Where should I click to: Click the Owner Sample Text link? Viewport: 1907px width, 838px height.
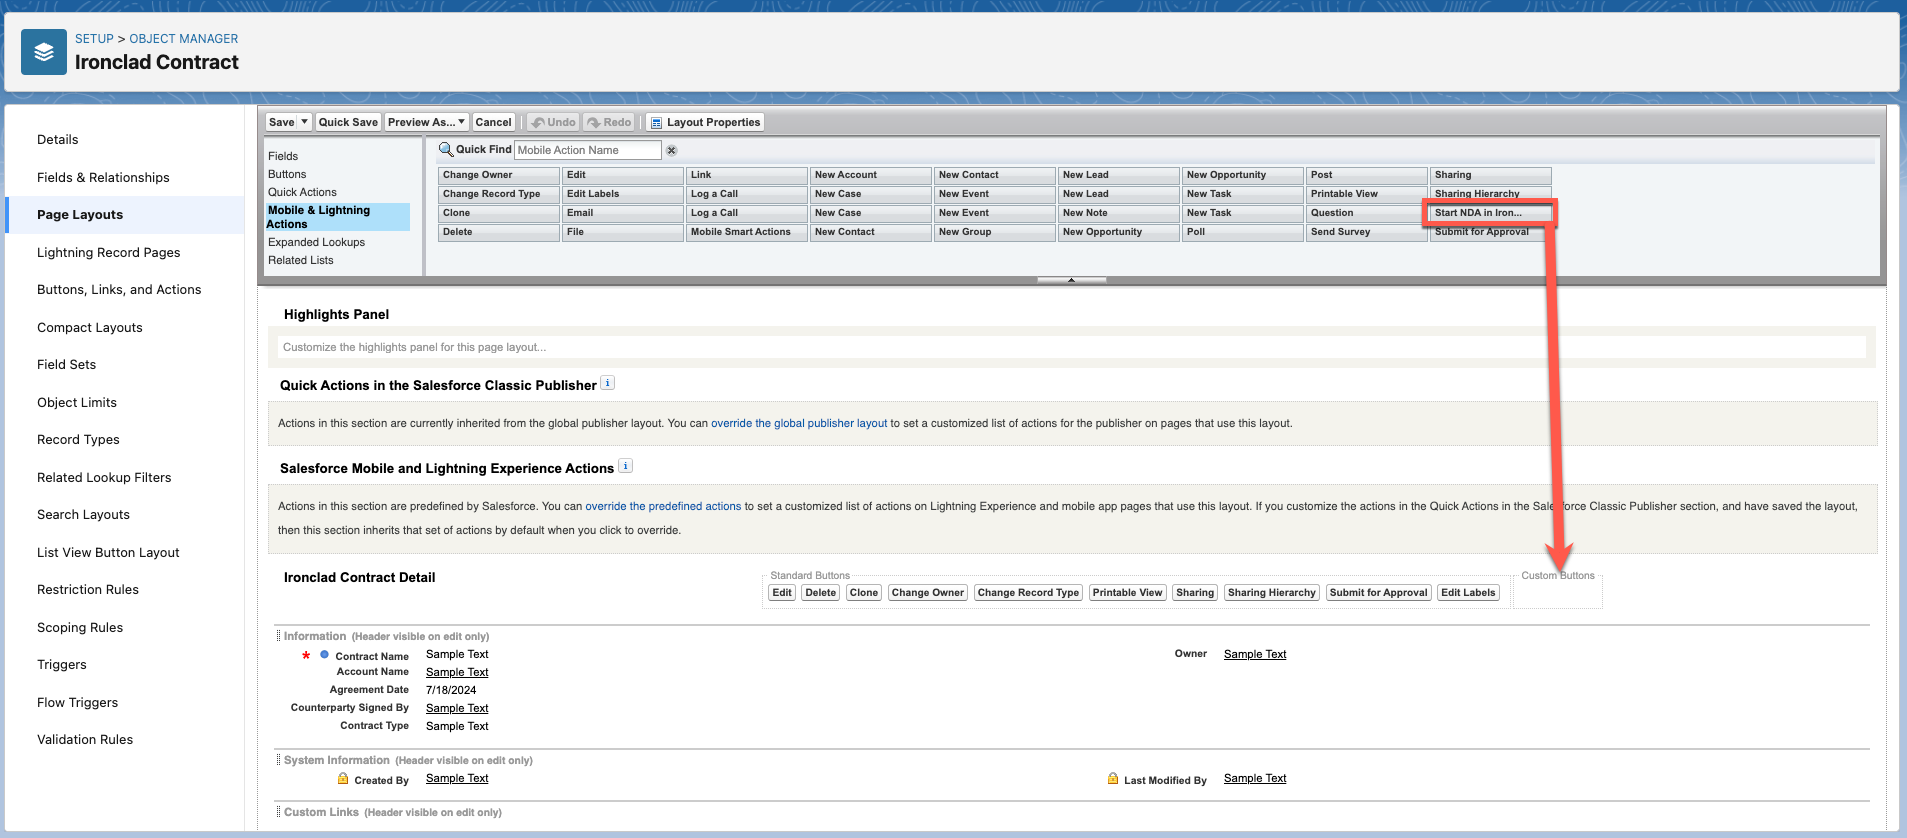1255,654
